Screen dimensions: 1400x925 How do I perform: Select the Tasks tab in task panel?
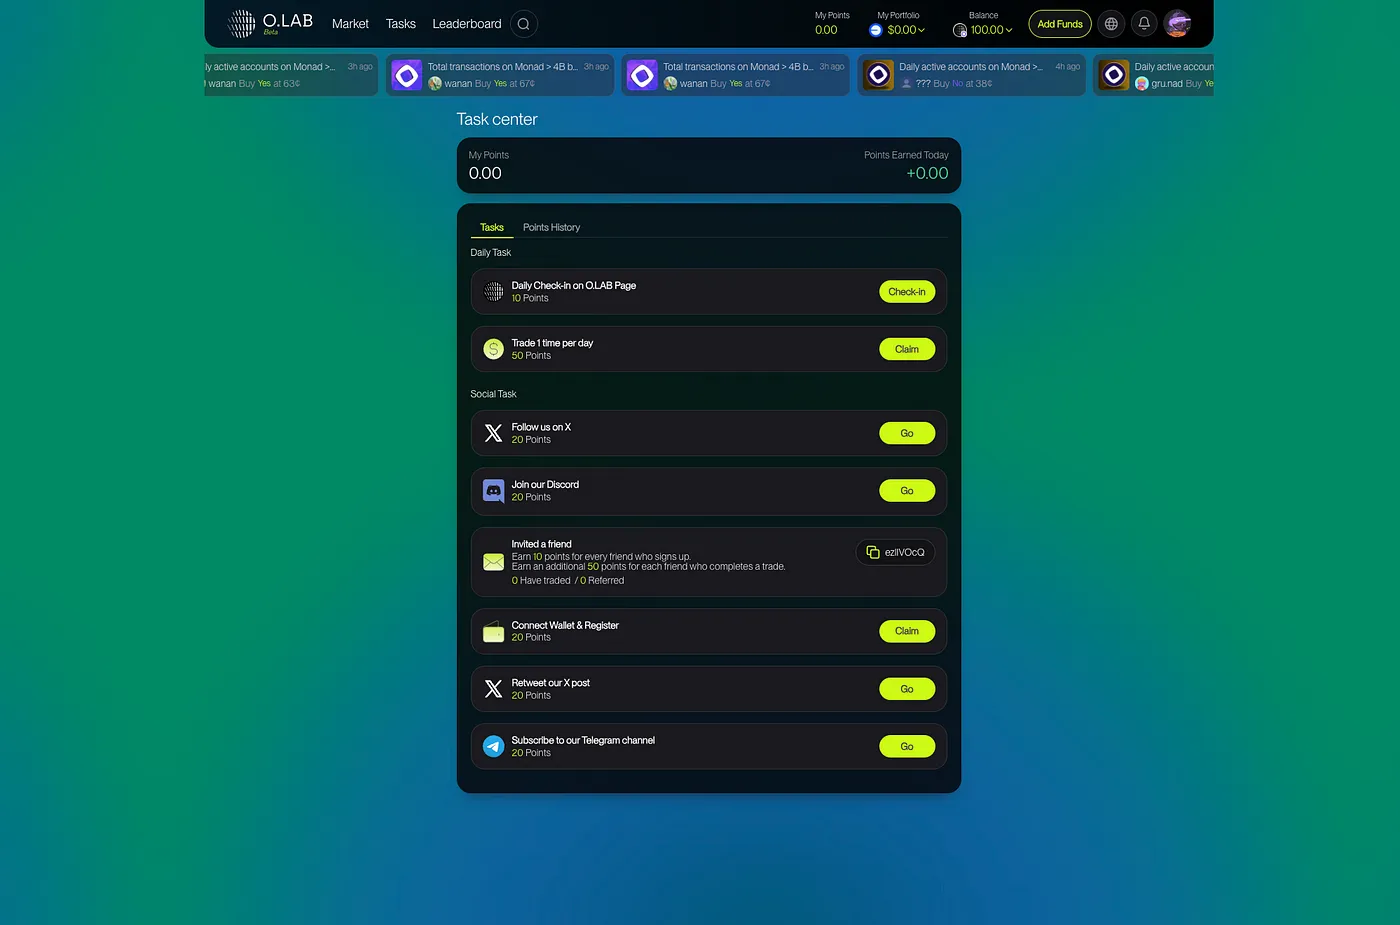tap(491, 227)
